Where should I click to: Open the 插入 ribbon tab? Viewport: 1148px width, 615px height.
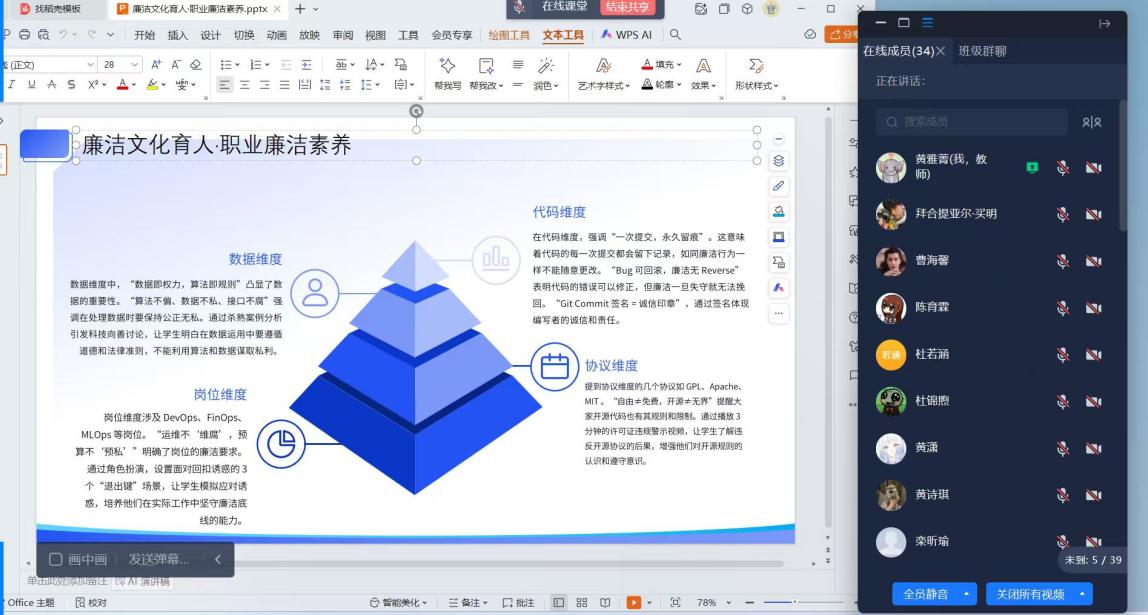point(177,35)
